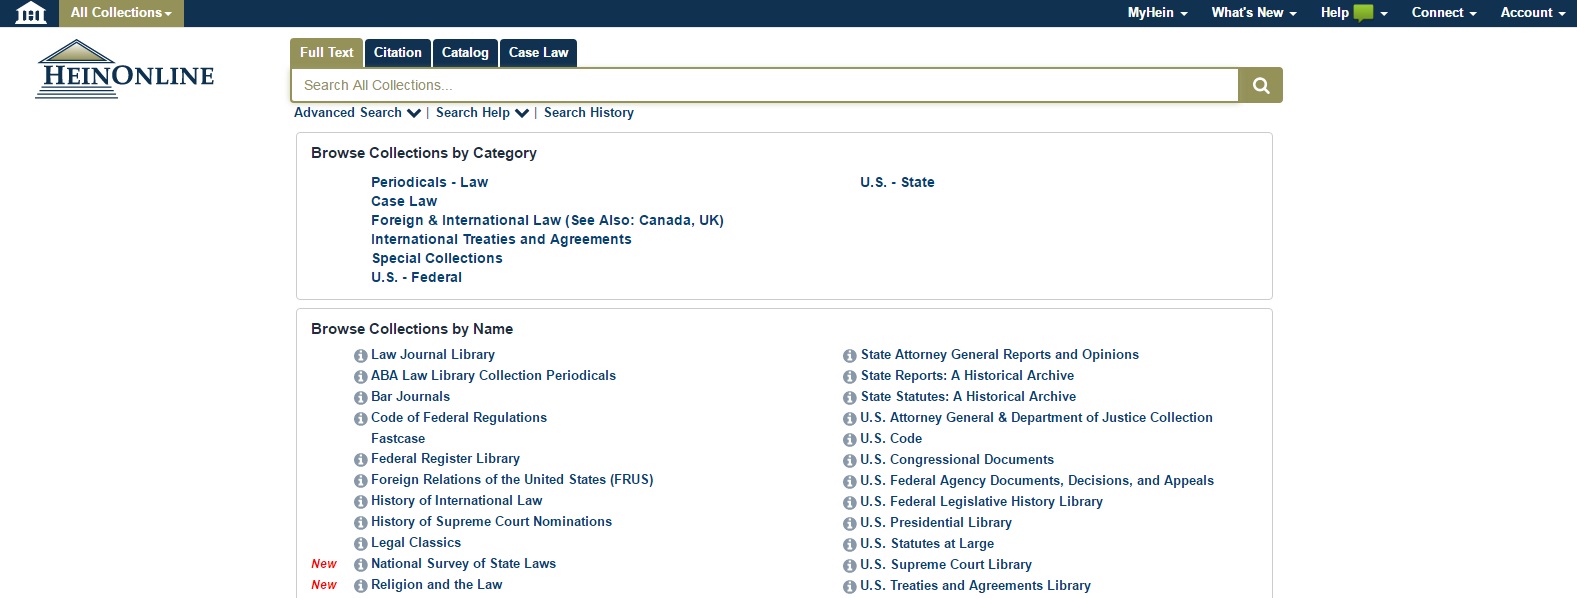Click the HeinOnline logo

pyautogui.click(x=125, y=69)
